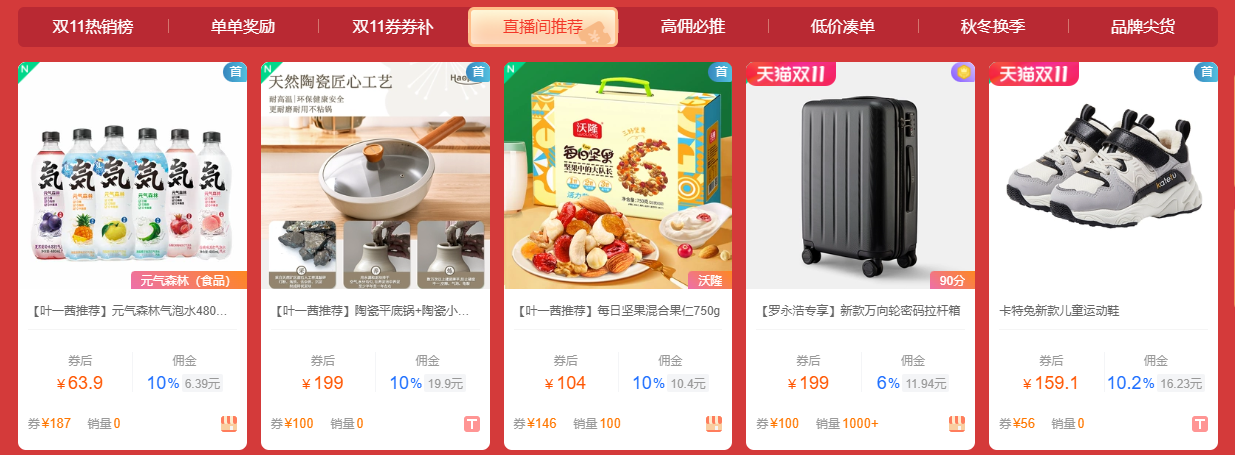1235x455 pixels.
Task: Click 券¥146 coupon on 每日坚果 card
Action: (x=535, y=424)
